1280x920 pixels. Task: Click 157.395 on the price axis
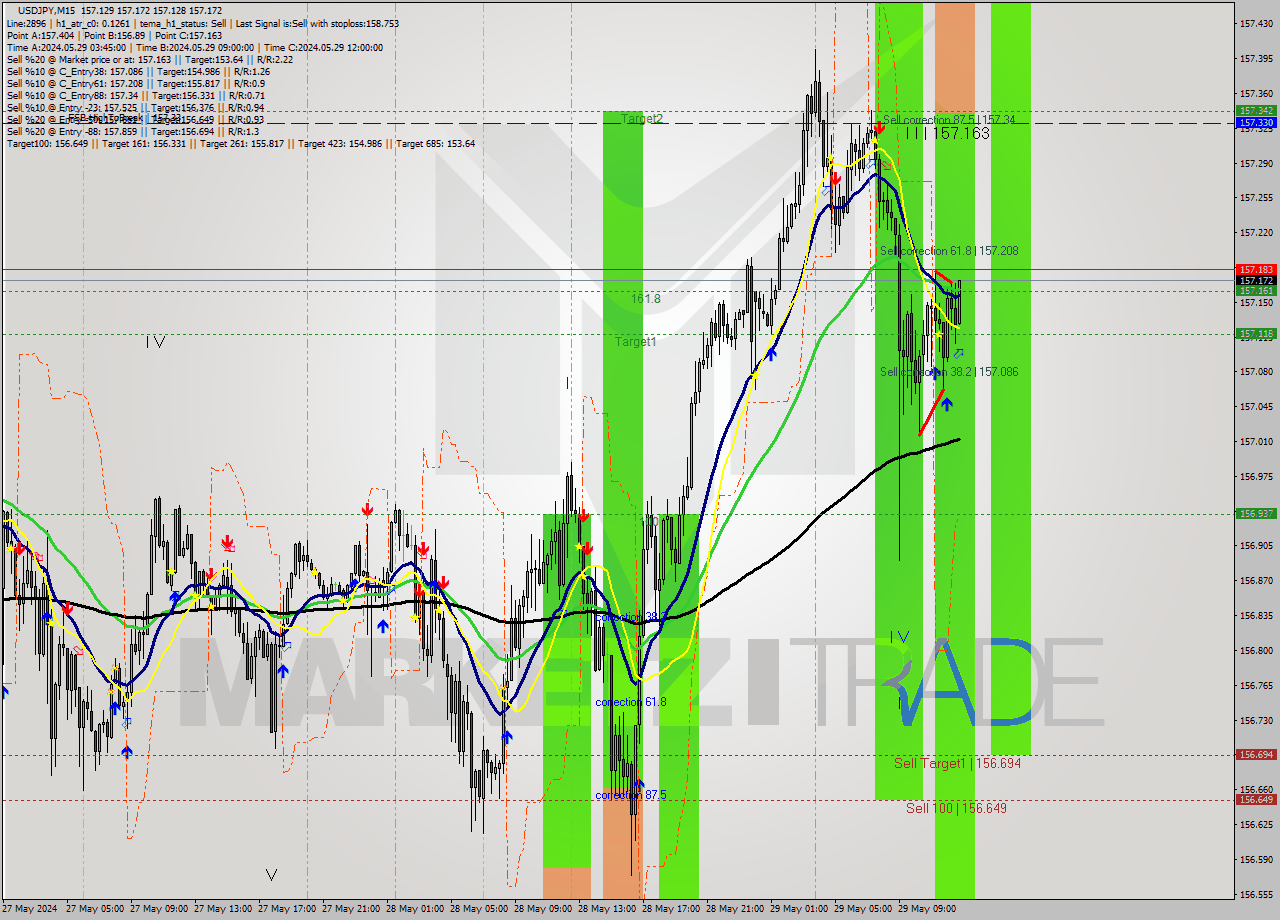point(1256,58)
